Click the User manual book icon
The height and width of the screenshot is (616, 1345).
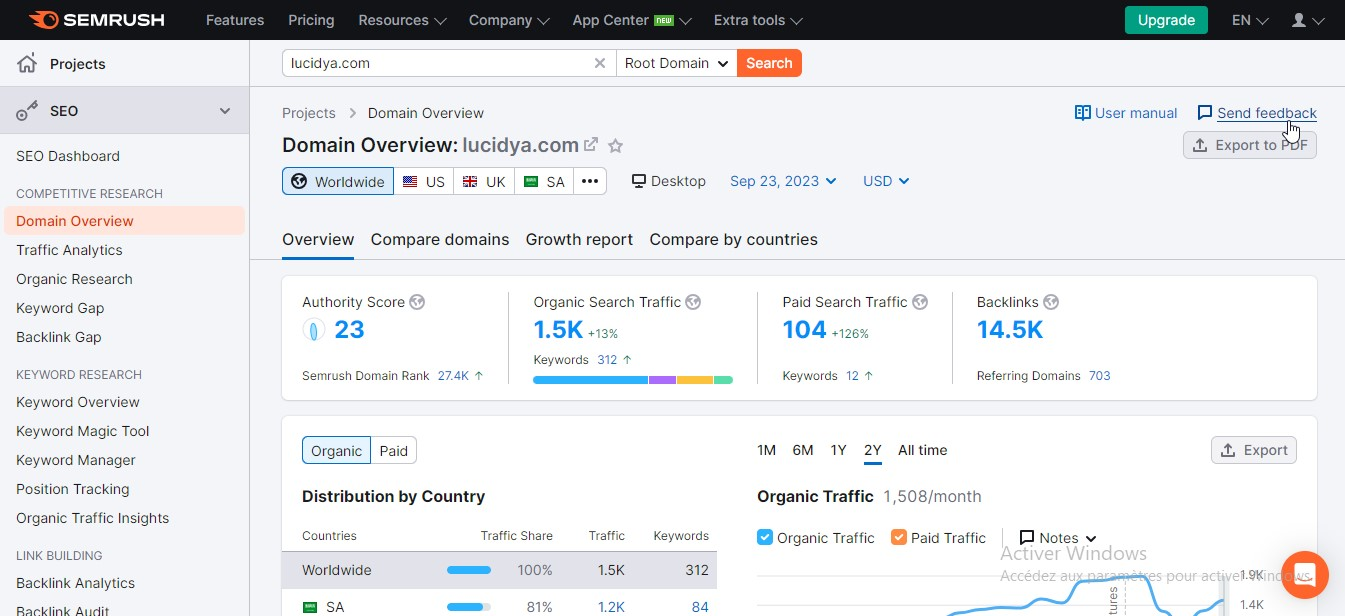pos(1082,113)
